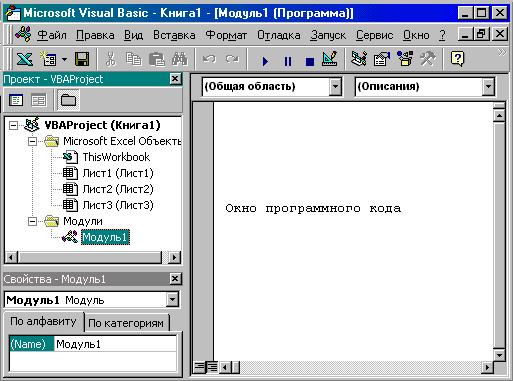Close the Свойства - Модуль1 panel
This screenshot has height=381, width=513.
click(175, 279)
